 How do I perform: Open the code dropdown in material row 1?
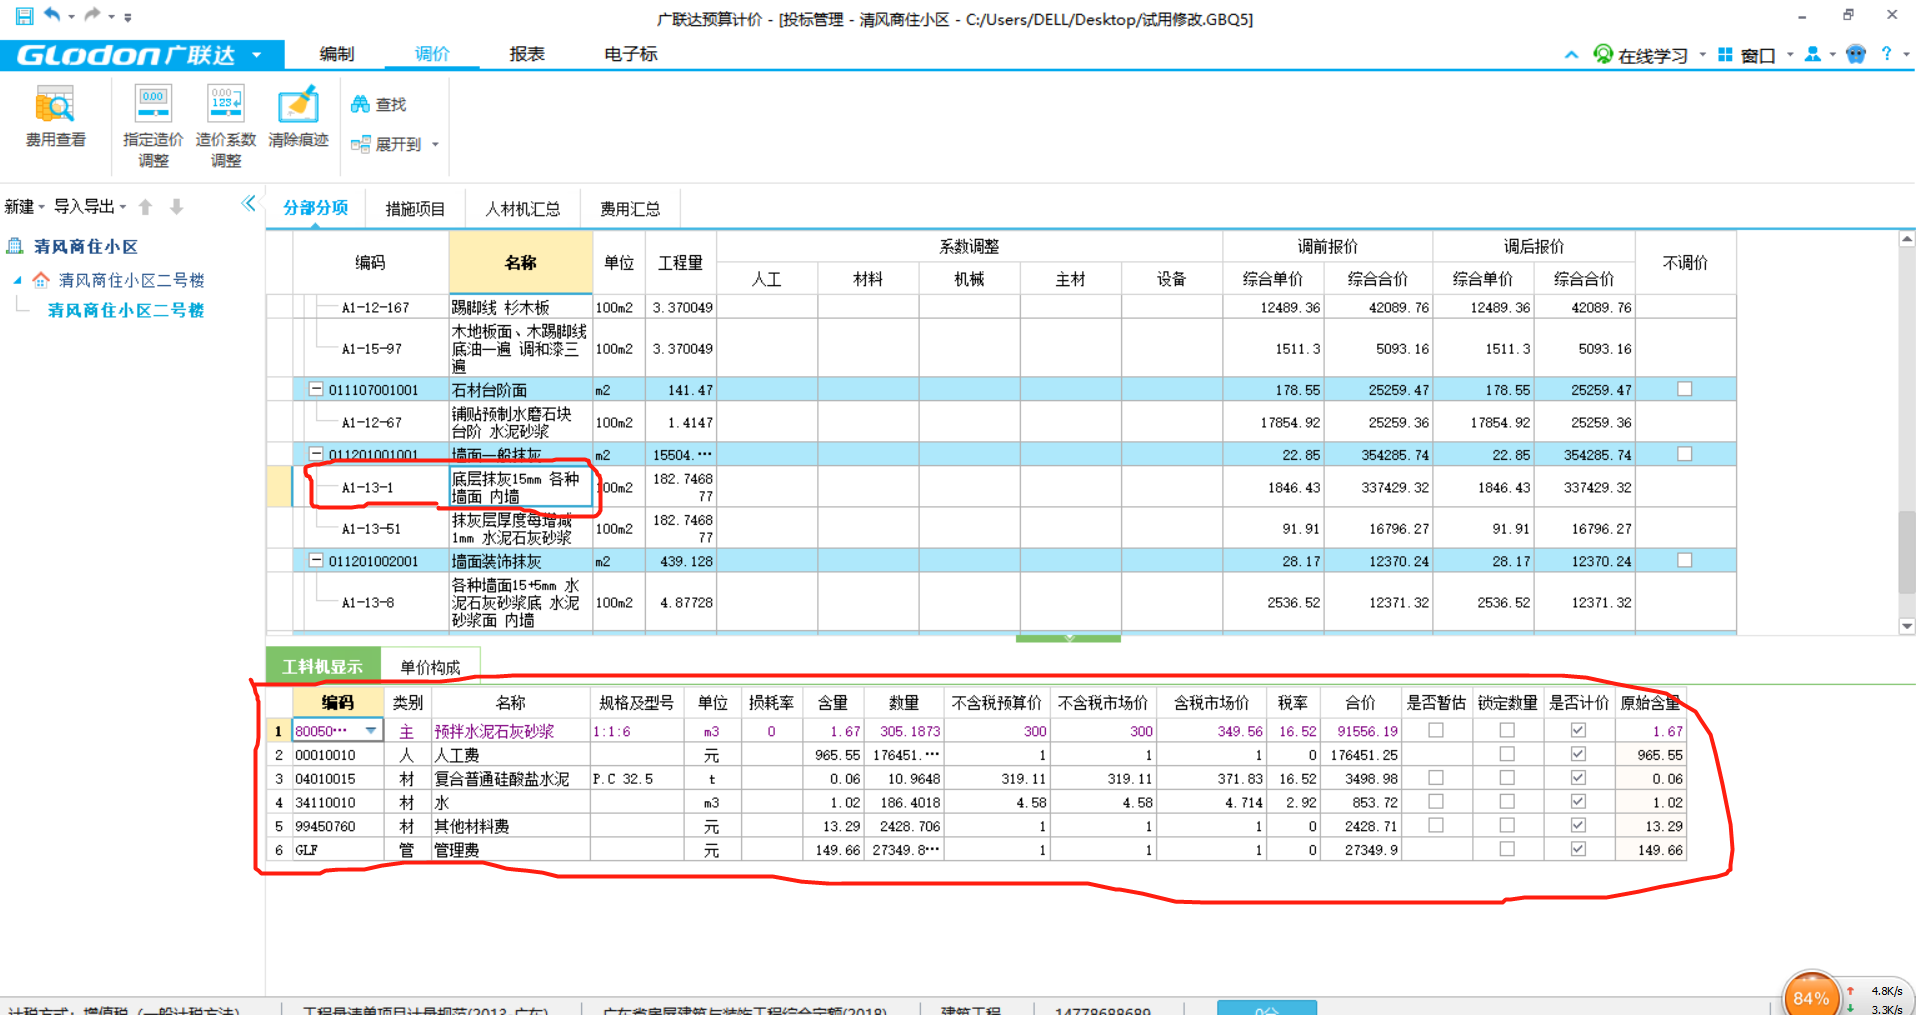tap(371, 731)
